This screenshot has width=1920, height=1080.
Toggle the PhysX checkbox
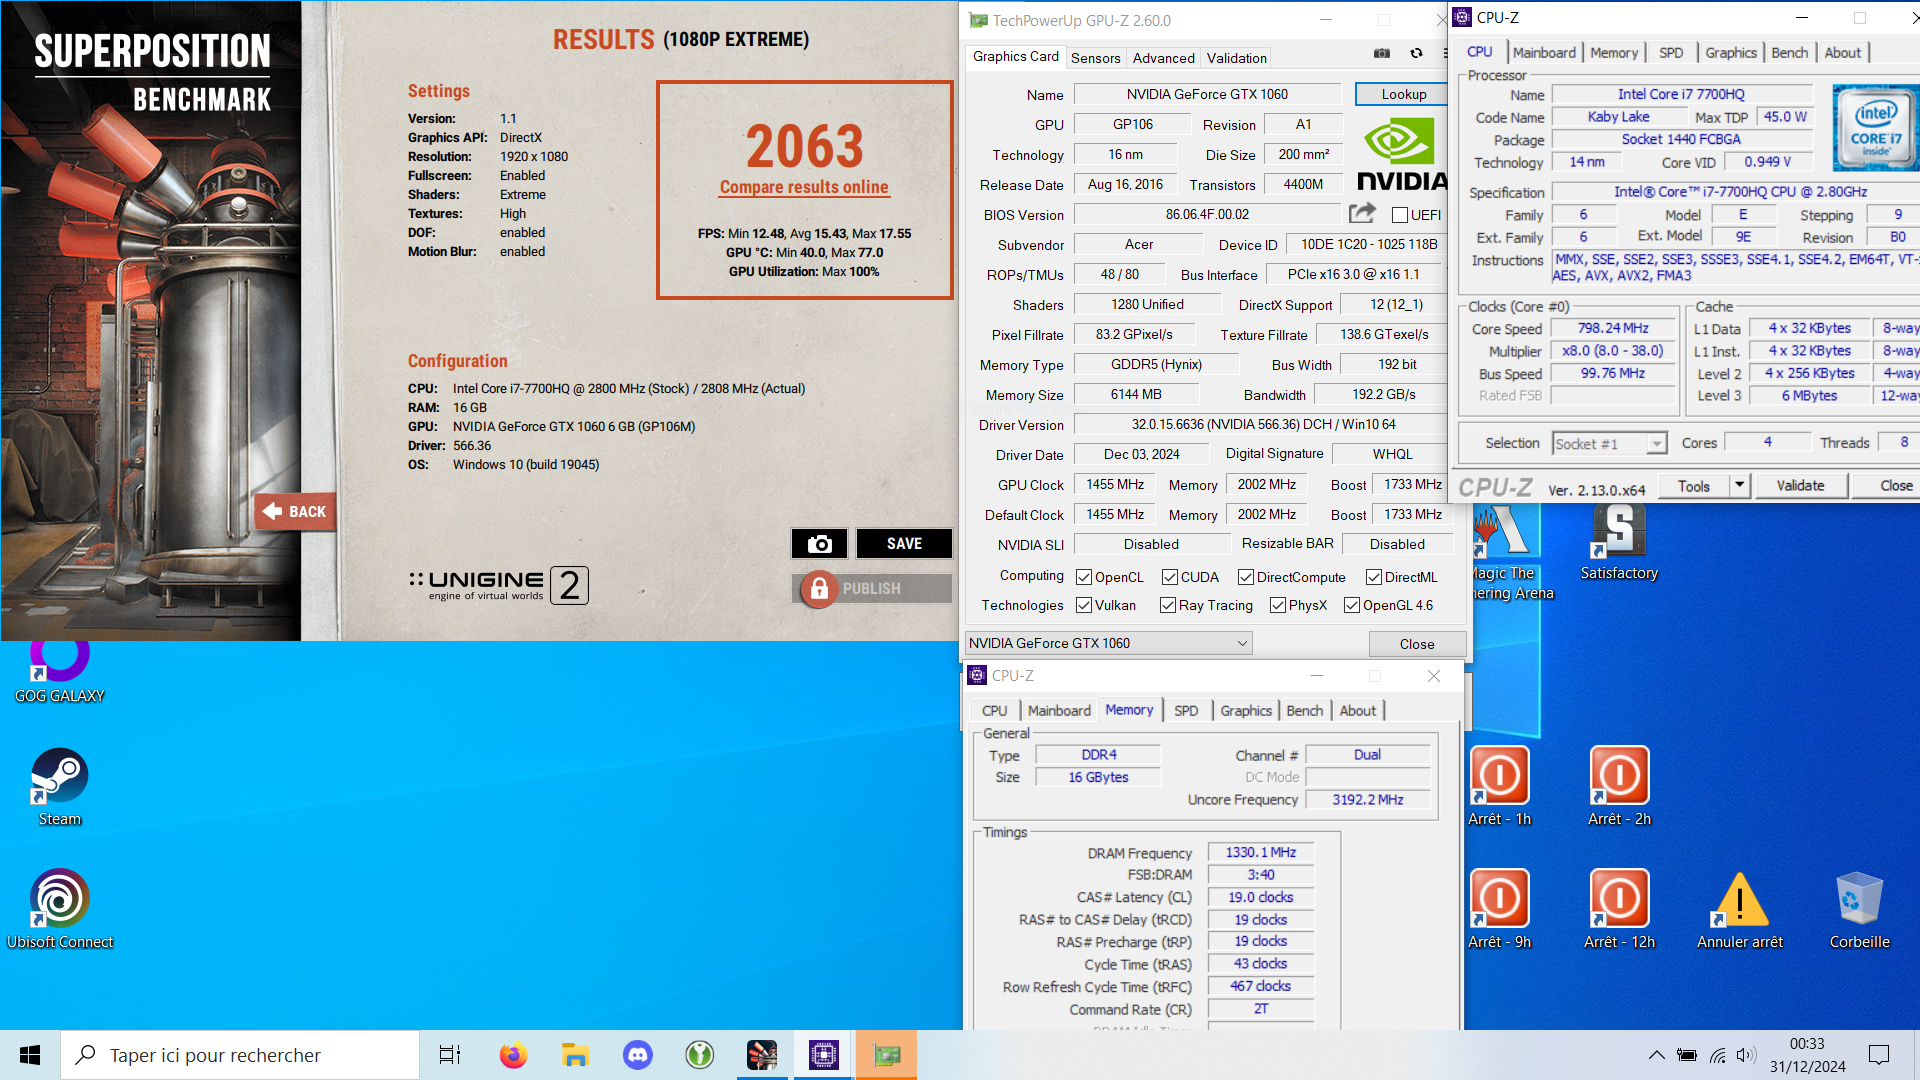(x=1278, y=605)
